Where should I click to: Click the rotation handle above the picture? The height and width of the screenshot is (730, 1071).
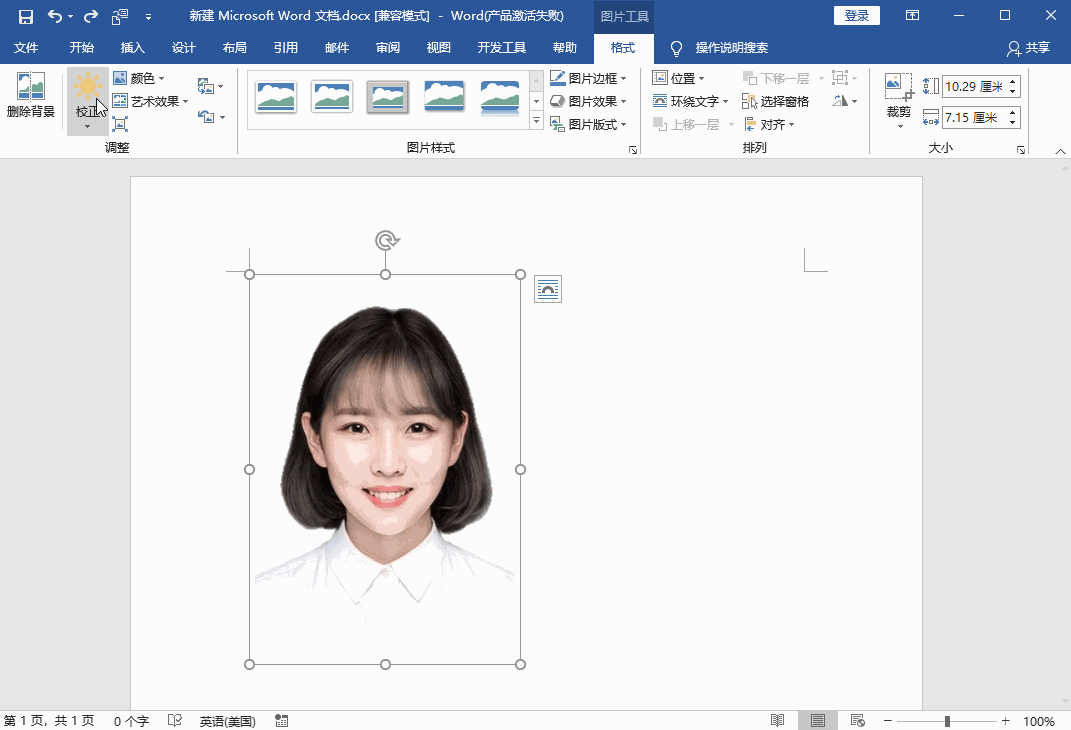pyautogui.click(x=387, y=240)
